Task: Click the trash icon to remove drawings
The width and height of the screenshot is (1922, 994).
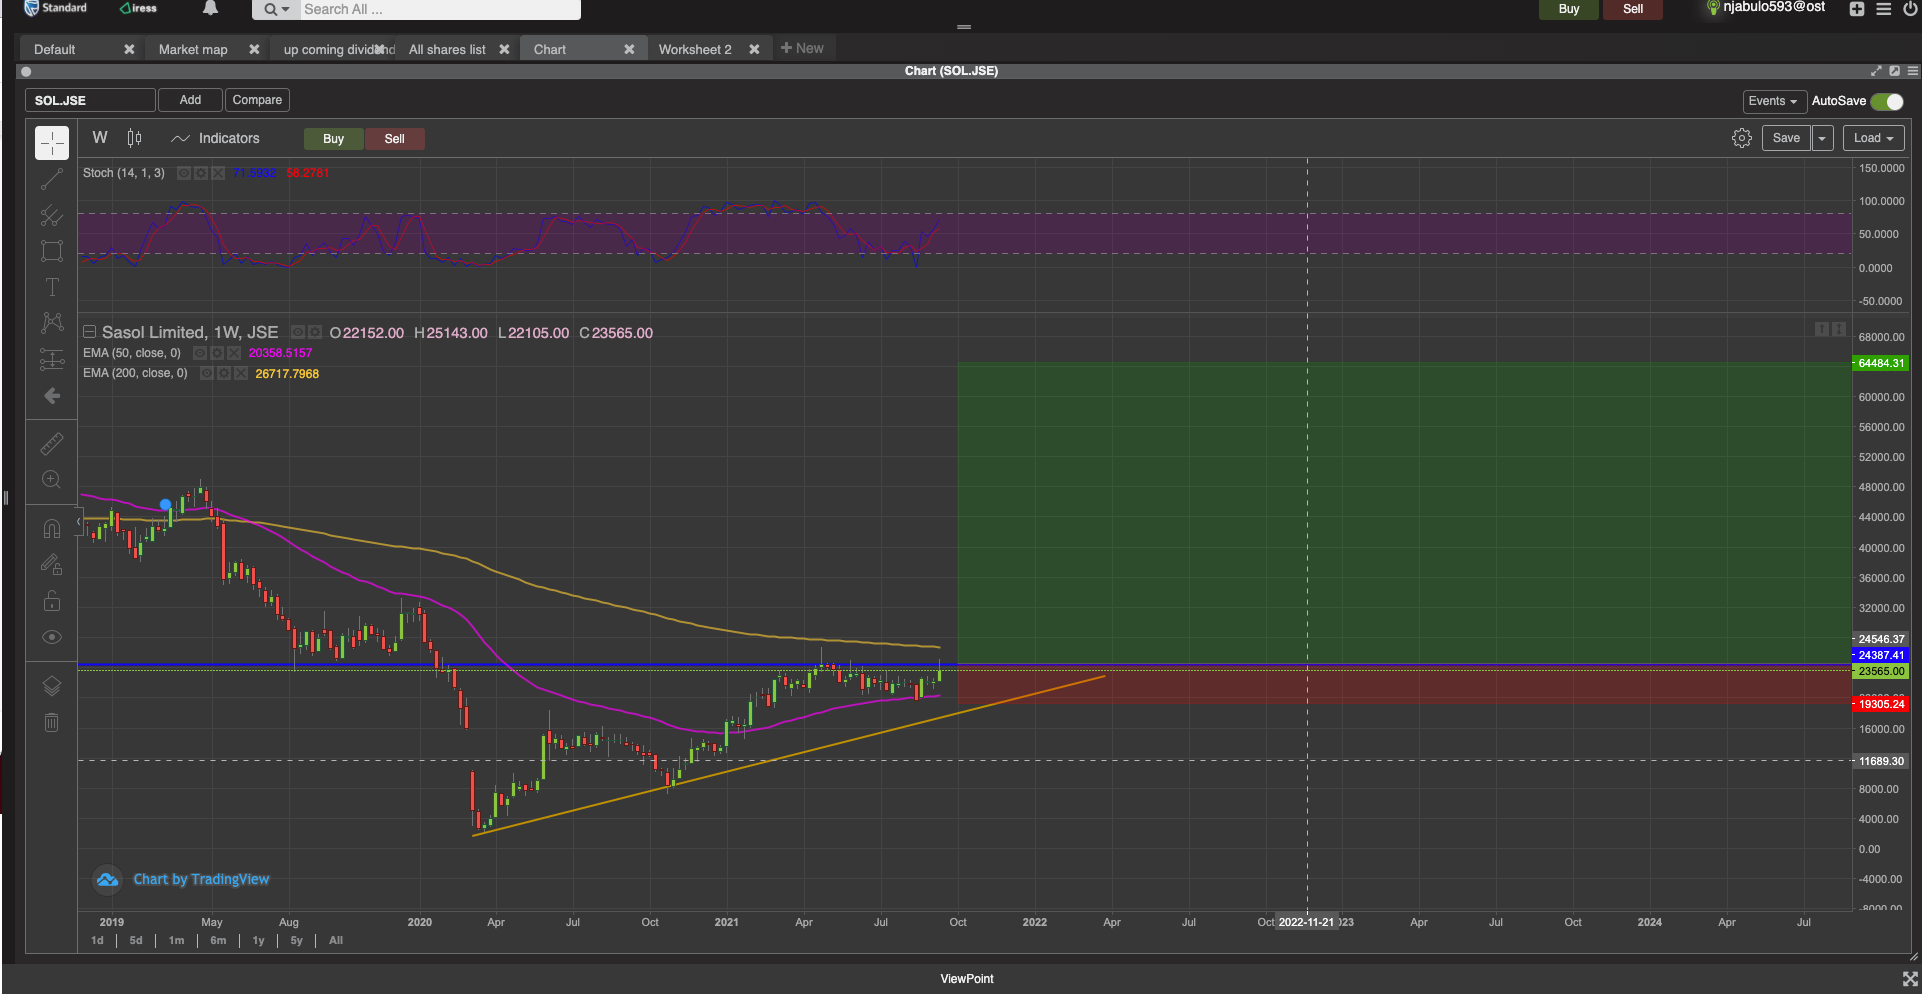Action: pos(52,722)
